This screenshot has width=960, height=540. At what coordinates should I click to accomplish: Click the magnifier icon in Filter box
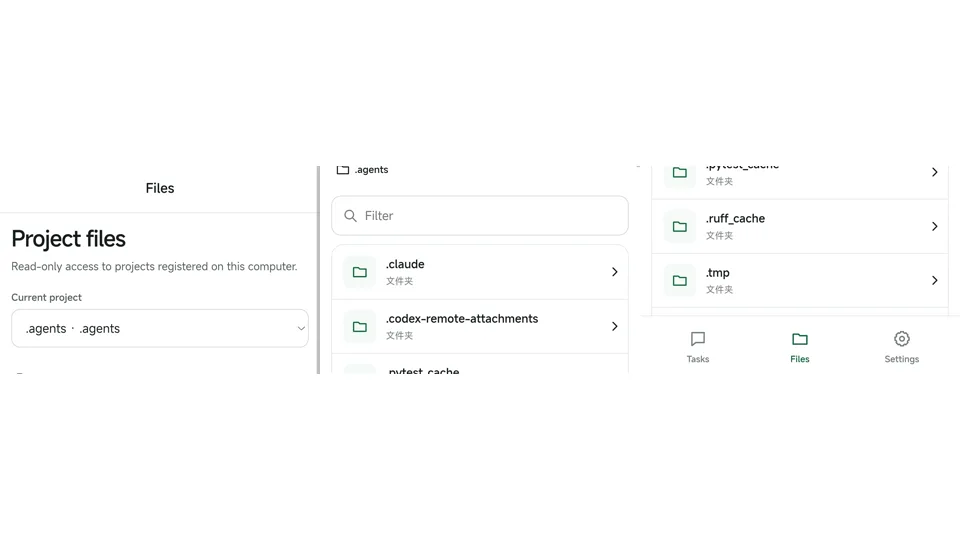[350, 216]
